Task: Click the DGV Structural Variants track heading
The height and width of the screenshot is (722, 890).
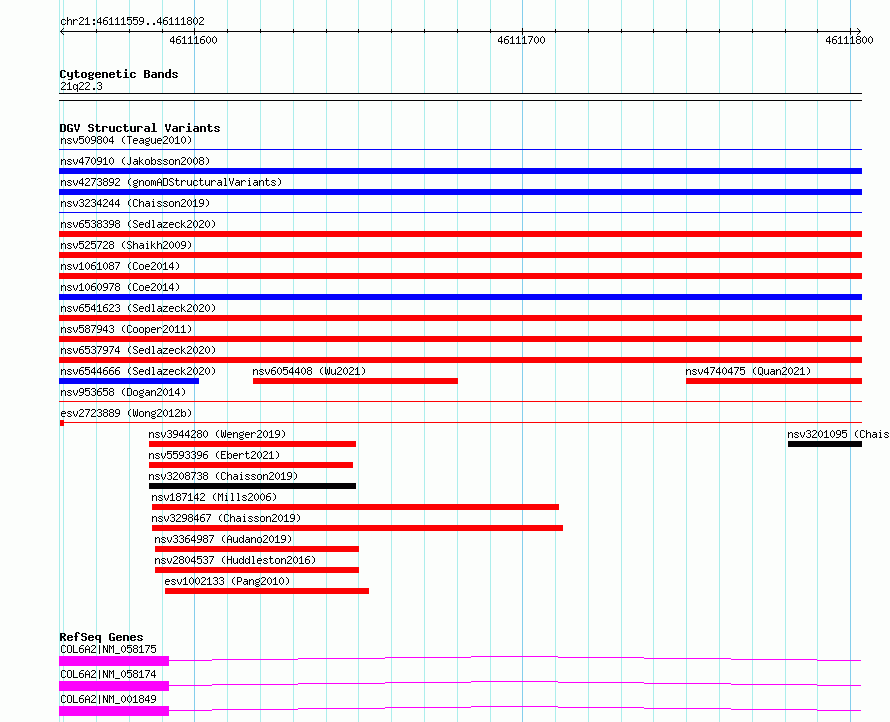Action: (140, 128)
